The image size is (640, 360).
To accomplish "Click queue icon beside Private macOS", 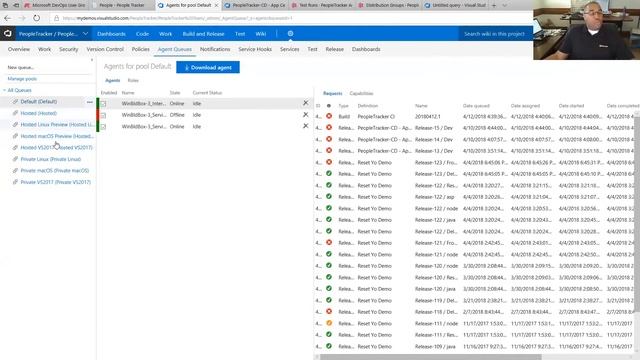I will [x=15, y=171].
